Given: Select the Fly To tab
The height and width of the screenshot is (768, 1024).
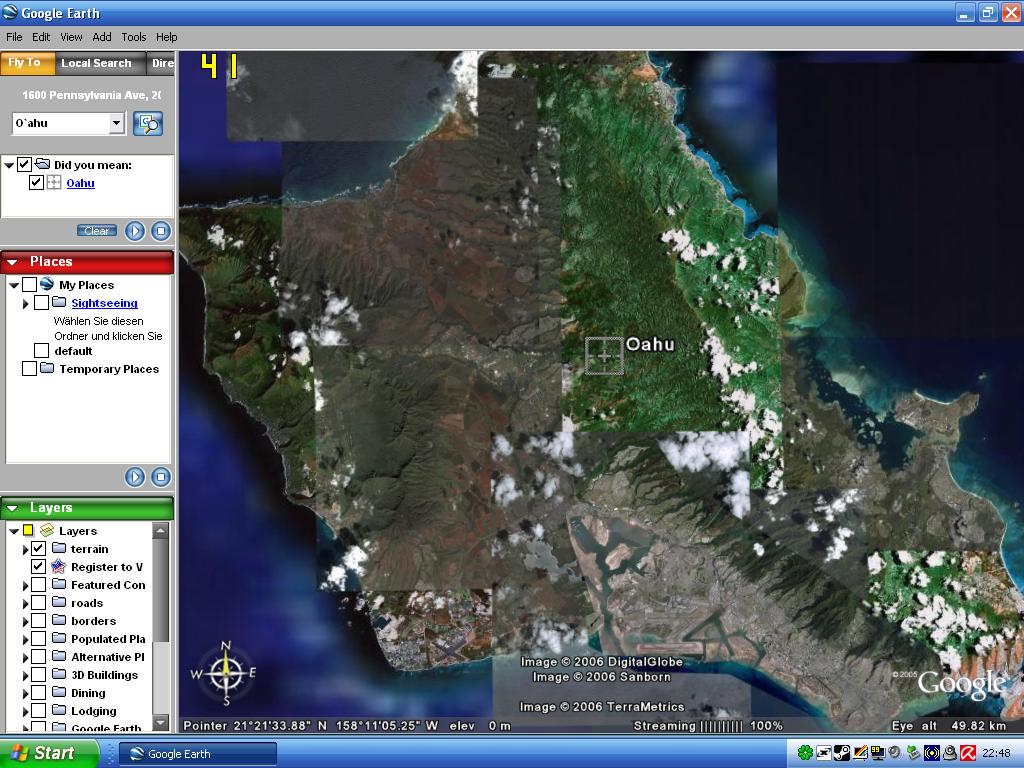Looking at the screenshot, I should tap(25, 63).
